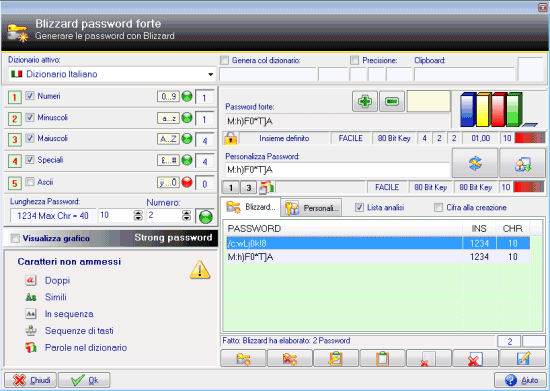
Task: Switch to the Personali tab
Action: [311, 208]
